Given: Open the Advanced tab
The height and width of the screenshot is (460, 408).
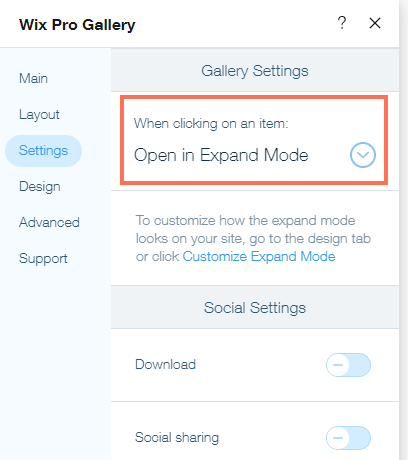Looking at the screenshot, I should (49, 222).
